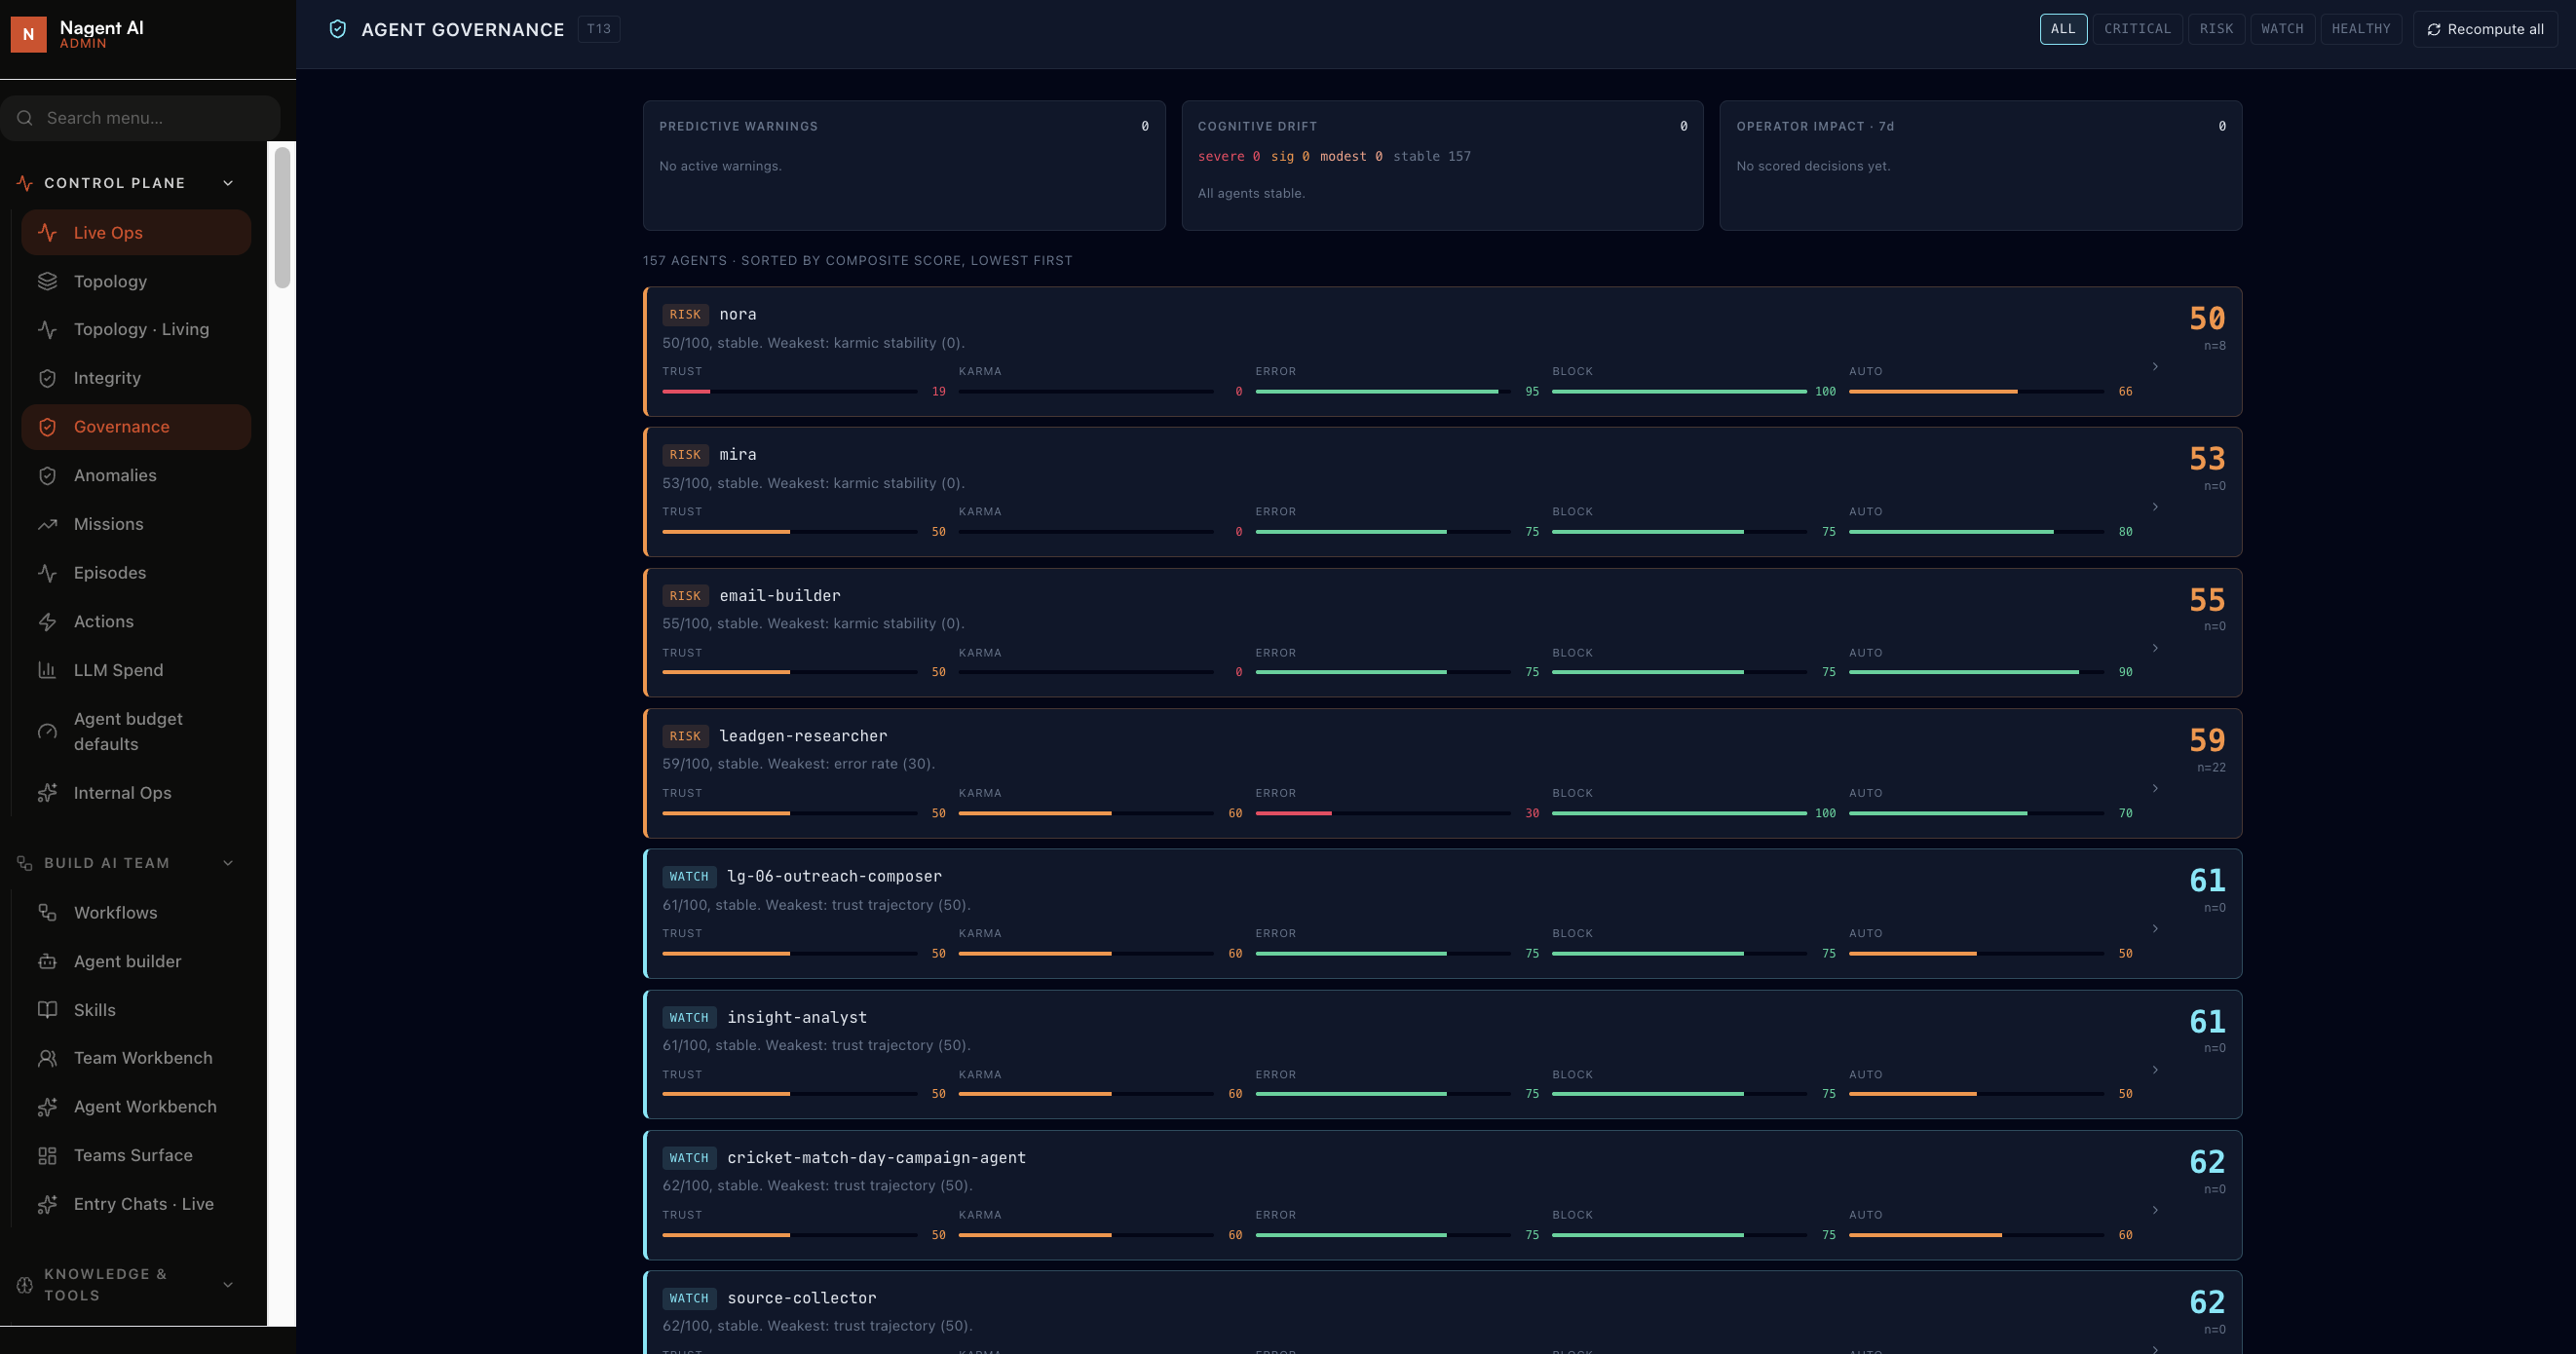2576x1354 pixels.
Task: Filter agents by CRITICAL
Action: (x=2137, y=29)
